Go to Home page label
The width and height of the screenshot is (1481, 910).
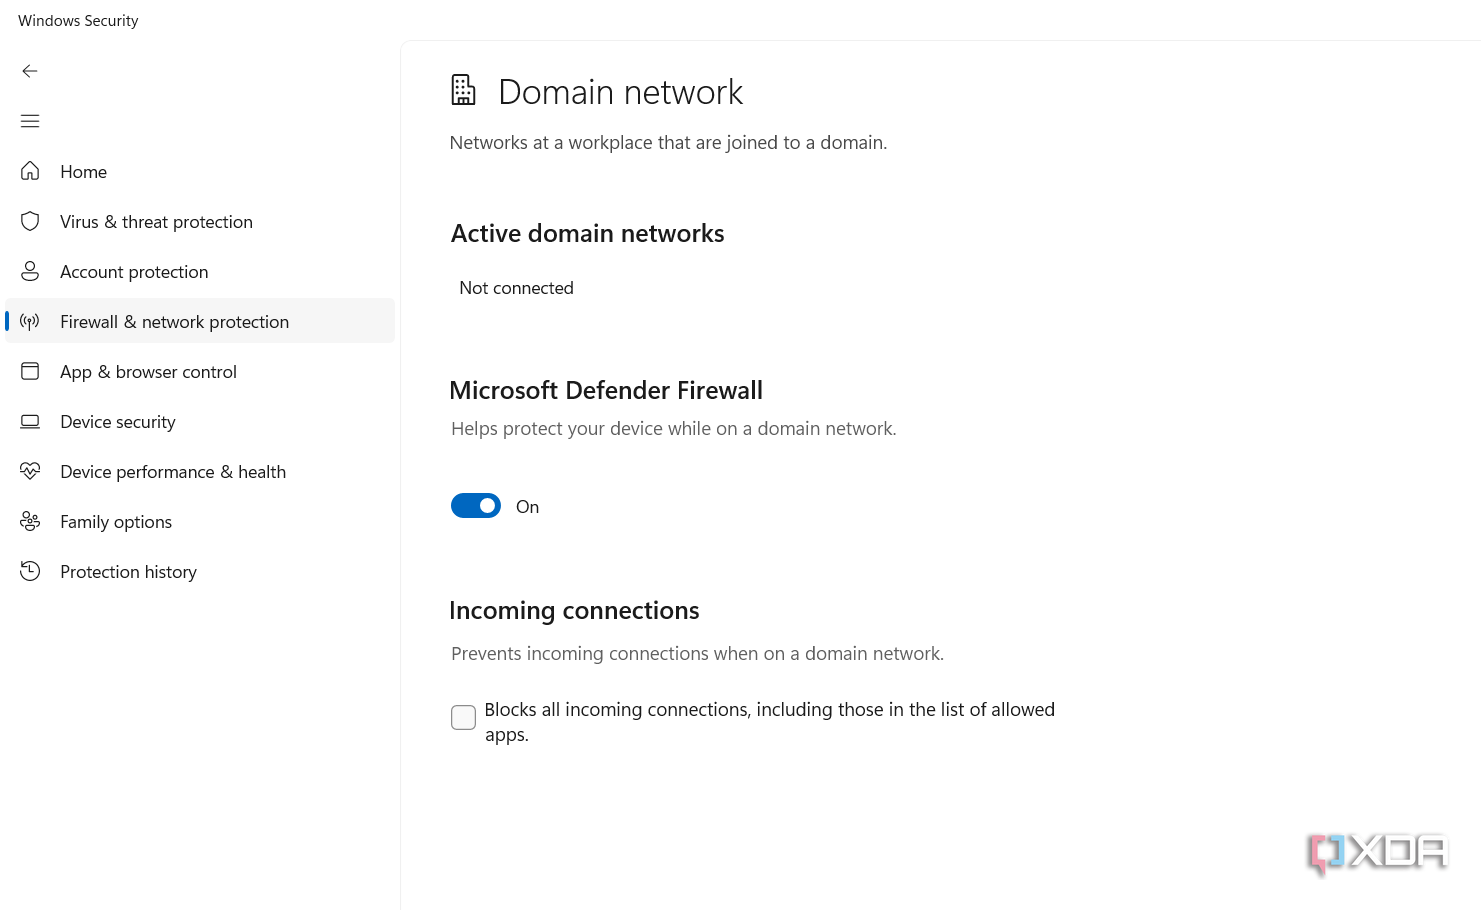pyautogui.click(x=83, y=172)
